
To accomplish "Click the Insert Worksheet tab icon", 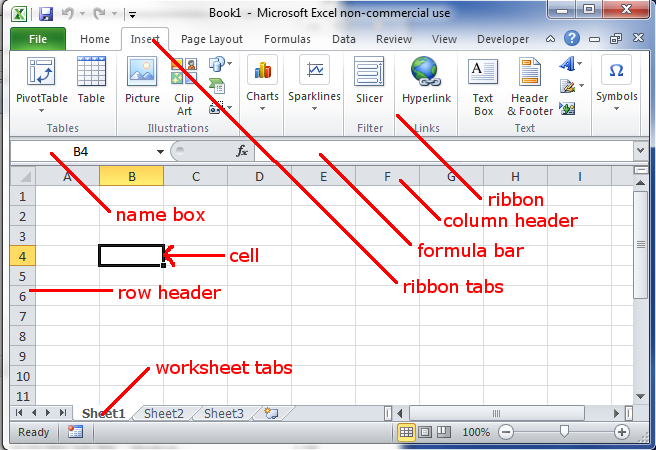I will [x=271, y=414].
